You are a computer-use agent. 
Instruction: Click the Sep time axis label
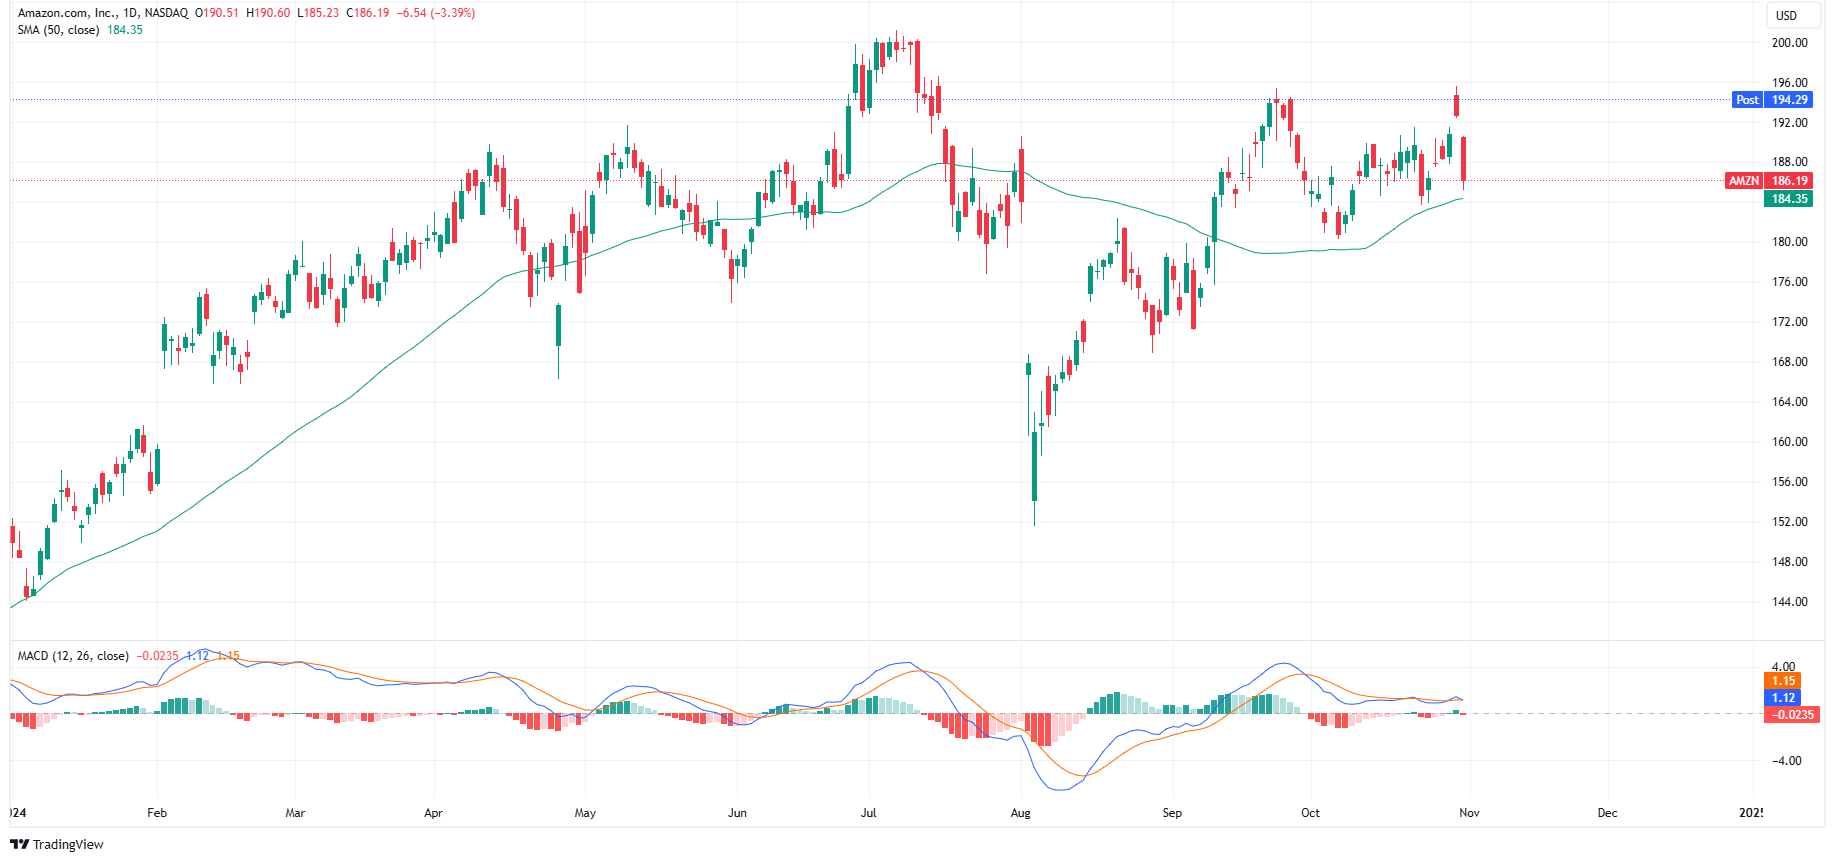[x=1172, y=813]
